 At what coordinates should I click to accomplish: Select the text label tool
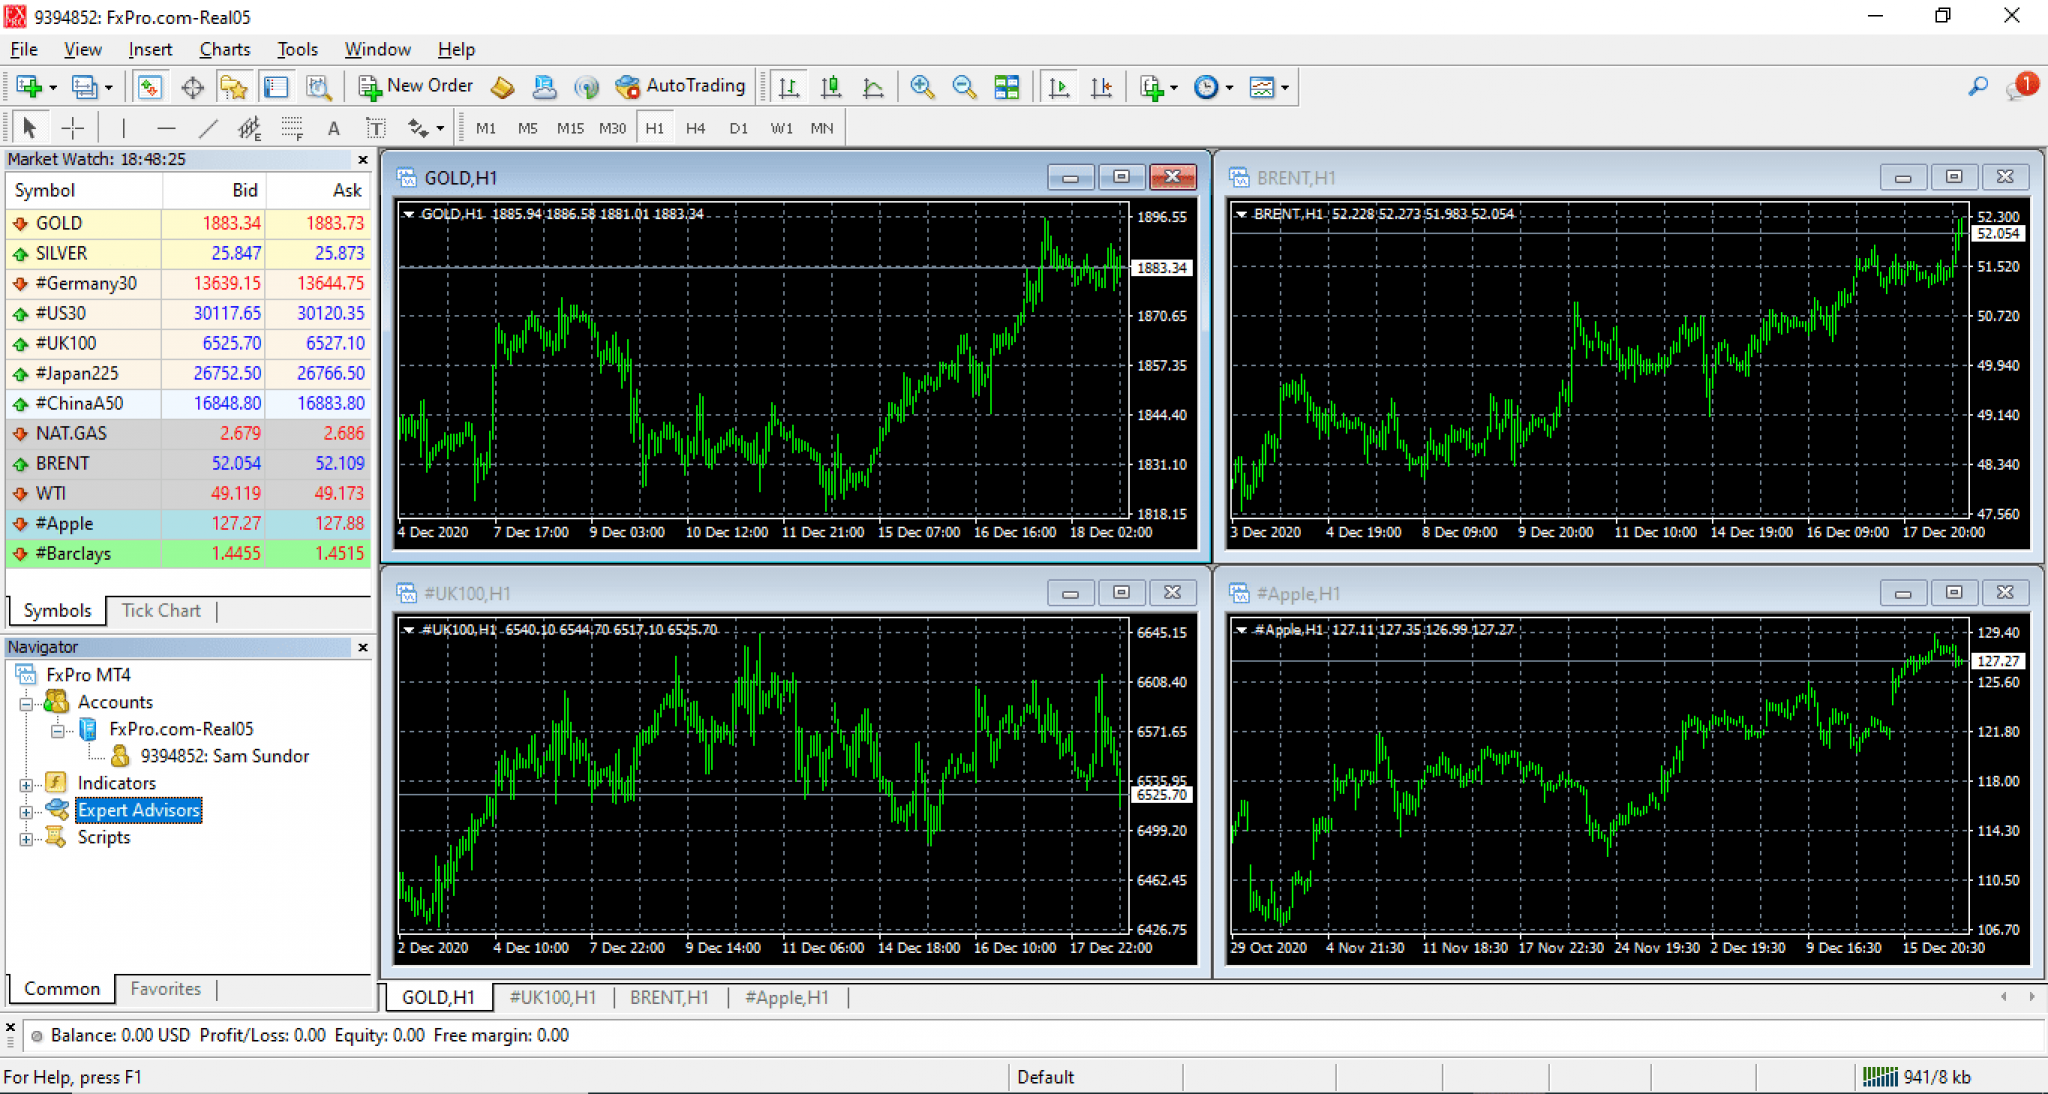click(x=376, y=128)
